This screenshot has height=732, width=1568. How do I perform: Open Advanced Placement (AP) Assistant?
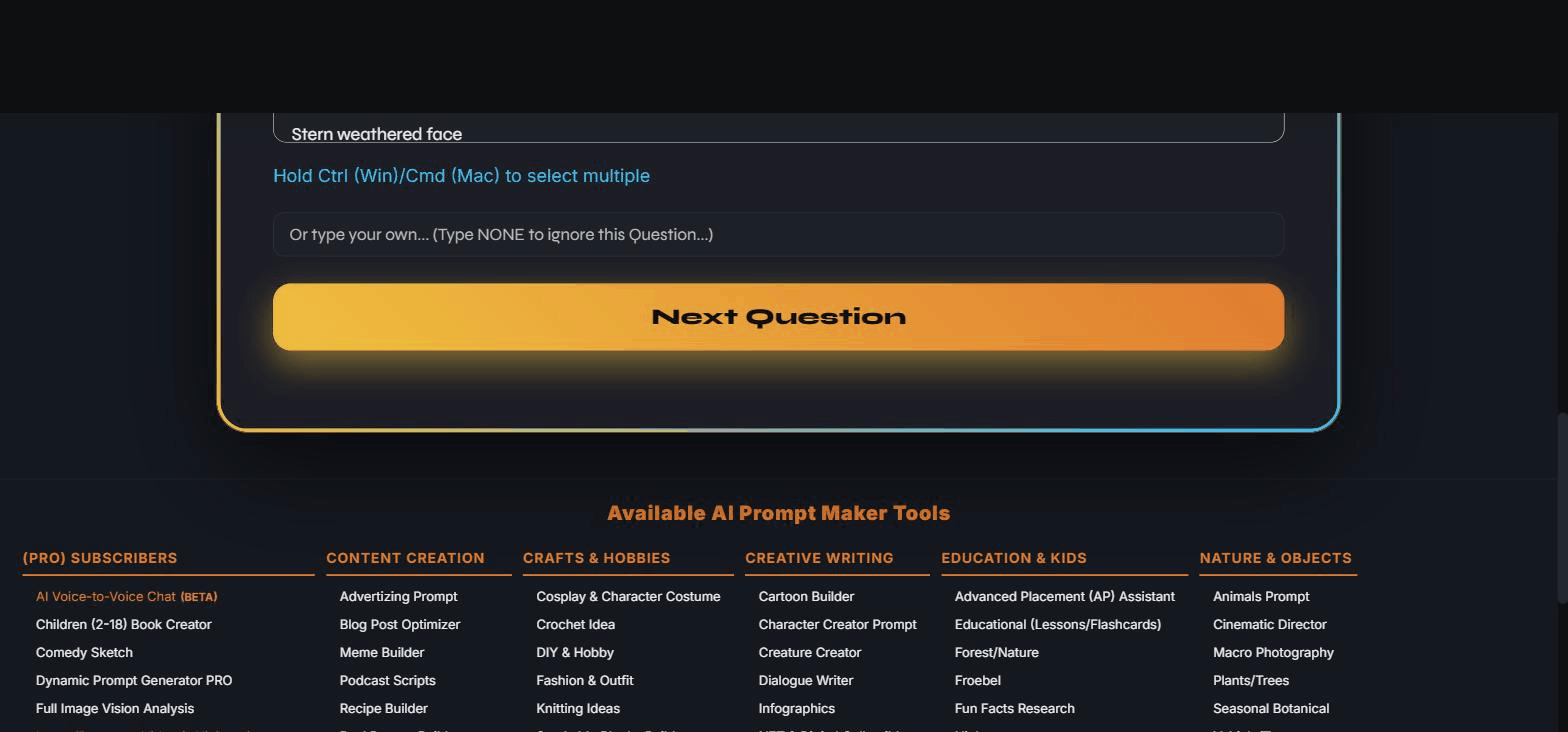[x=1065, y=596]
